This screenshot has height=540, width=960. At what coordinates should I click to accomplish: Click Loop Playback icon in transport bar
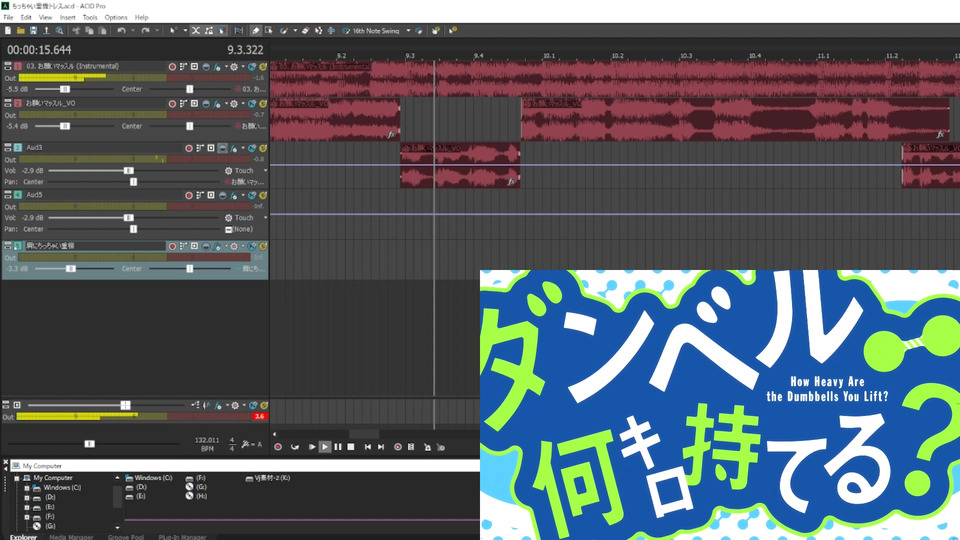(294, 447)
